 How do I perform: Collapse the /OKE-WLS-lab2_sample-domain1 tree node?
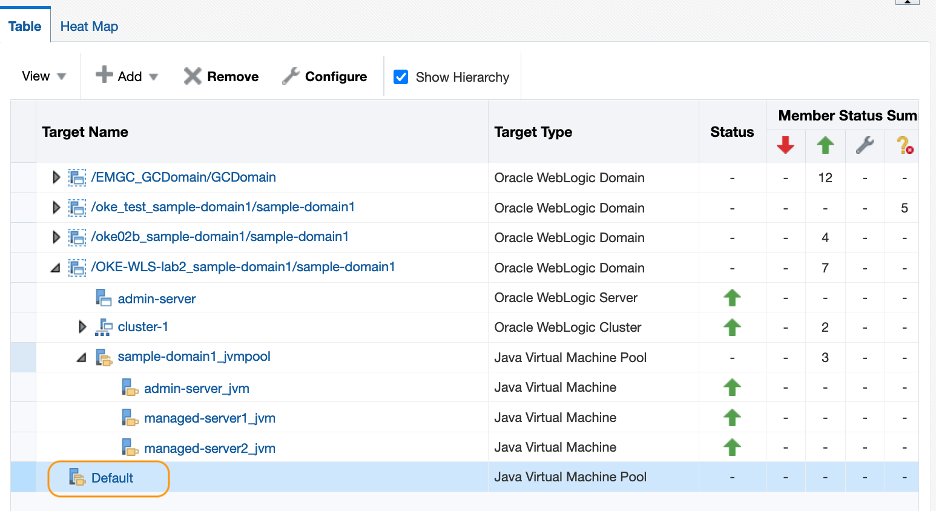pos(57,268)
